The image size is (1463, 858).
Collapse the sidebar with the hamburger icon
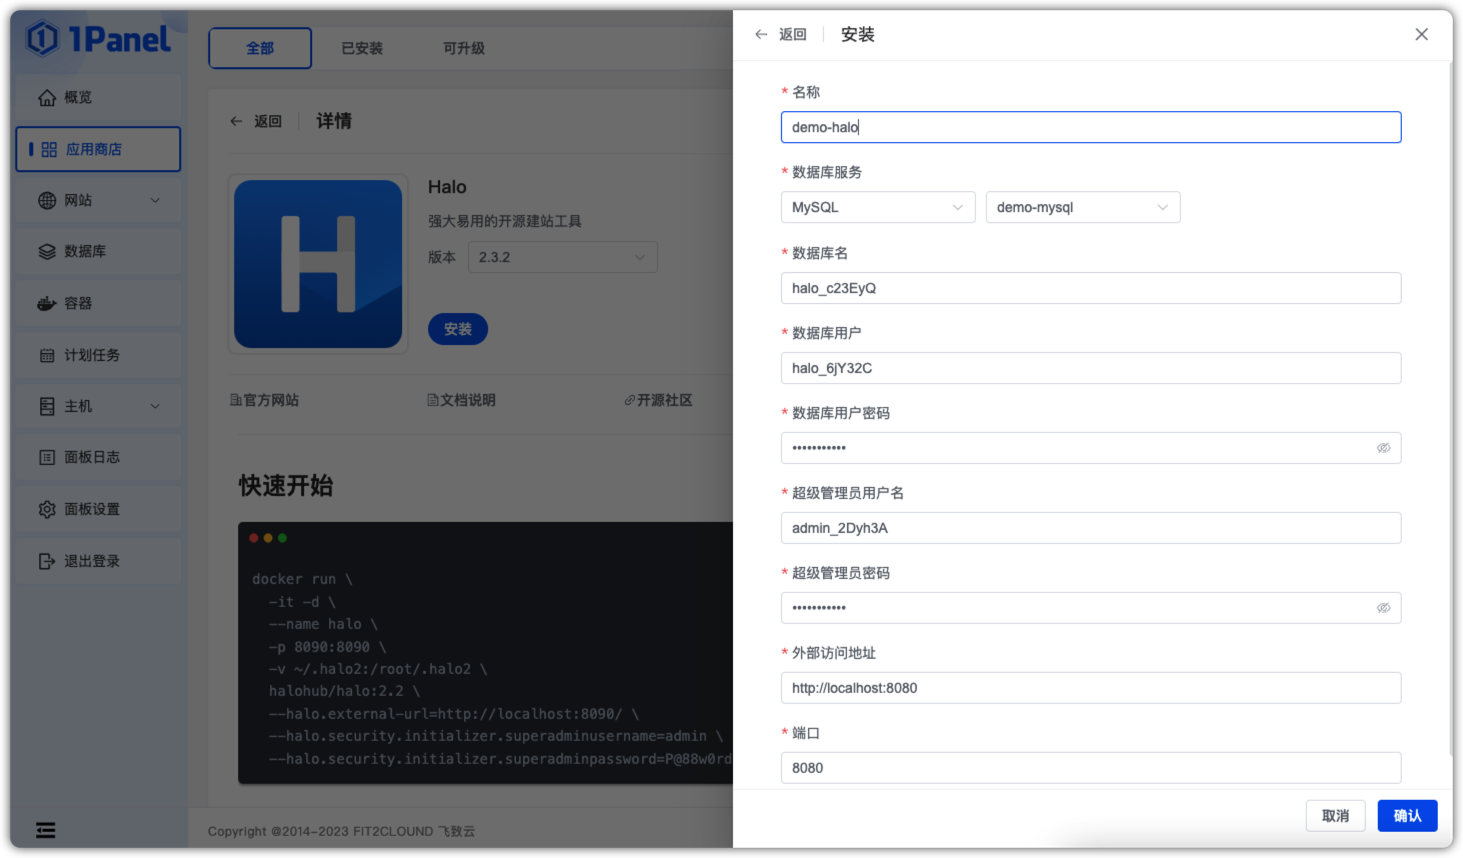[45, 830]
